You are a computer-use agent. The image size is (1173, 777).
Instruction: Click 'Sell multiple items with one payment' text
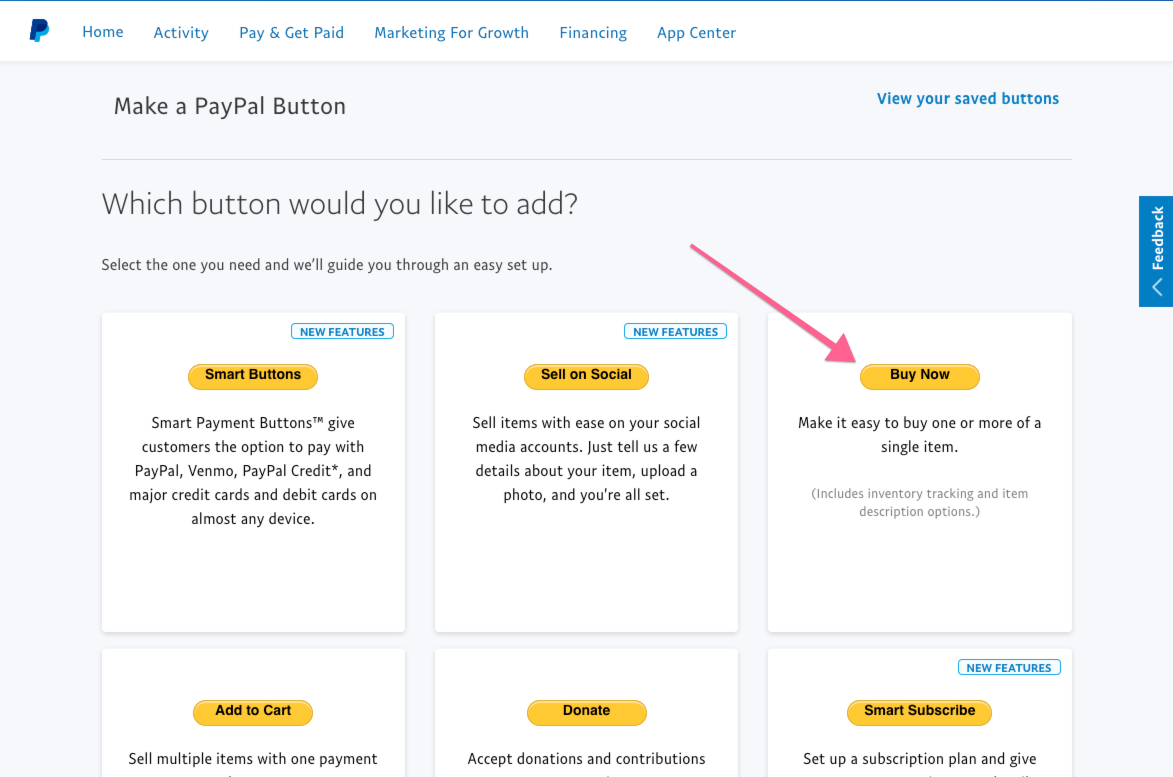pyautogui.click(x=253, y=759)
